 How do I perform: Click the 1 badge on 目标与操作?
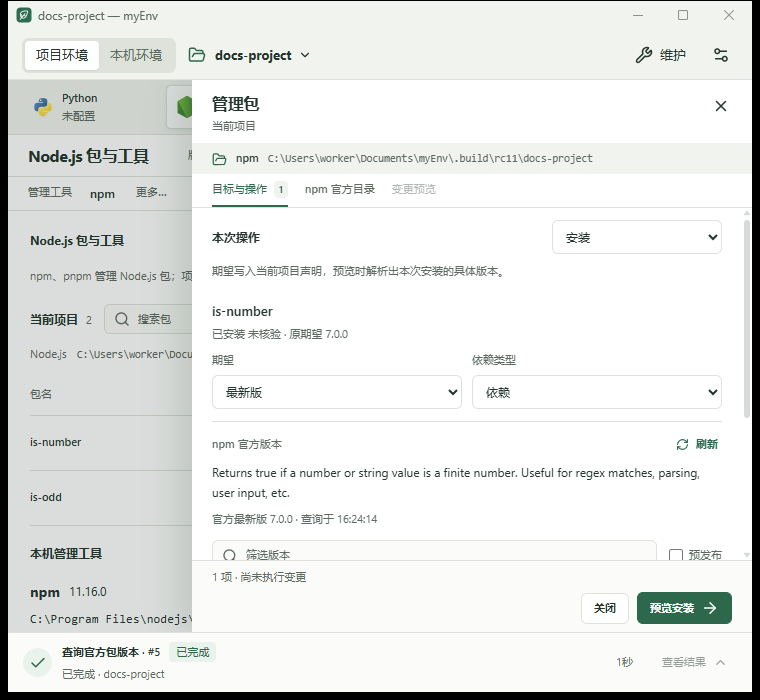[281, 190]
